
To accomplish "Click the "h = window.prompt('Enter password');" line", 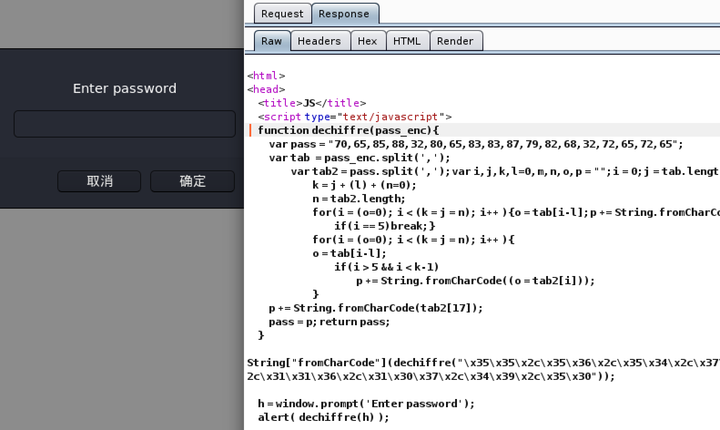I will 366,404.
